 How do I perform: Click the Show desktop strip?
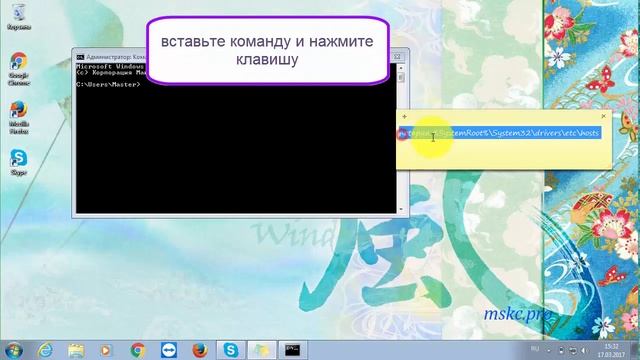point(636,350)
